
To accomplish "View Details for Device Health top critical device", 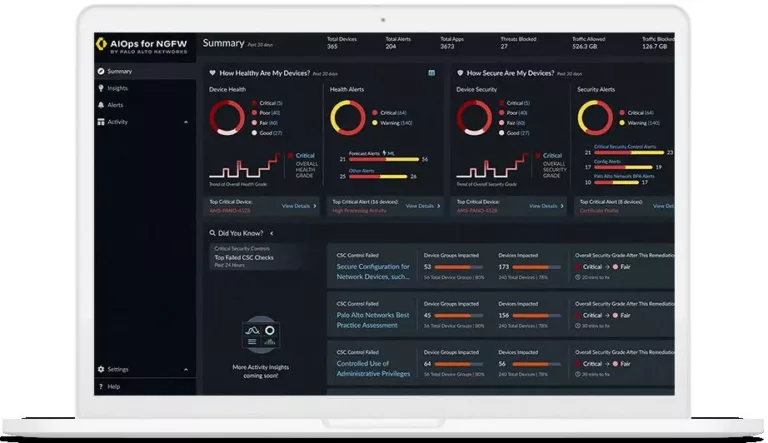I will point(299,206).
